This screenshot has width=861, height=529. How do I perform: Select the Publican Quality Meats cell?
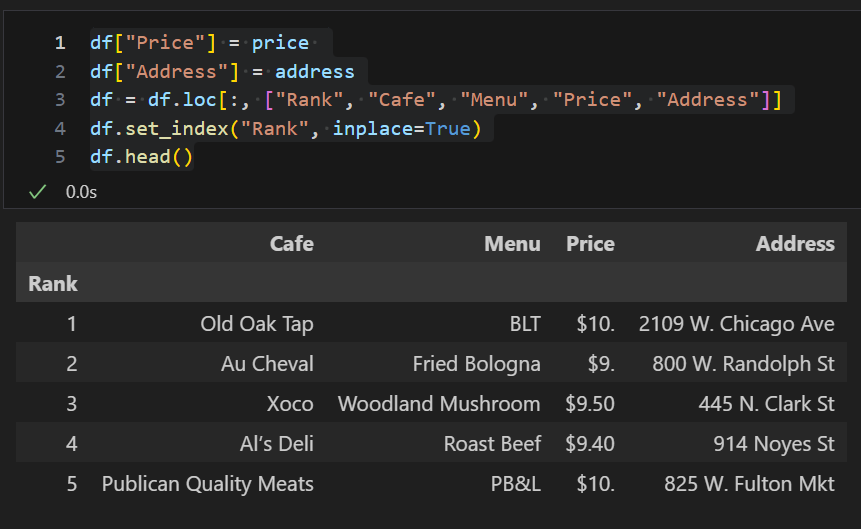[x=208, y=484]
